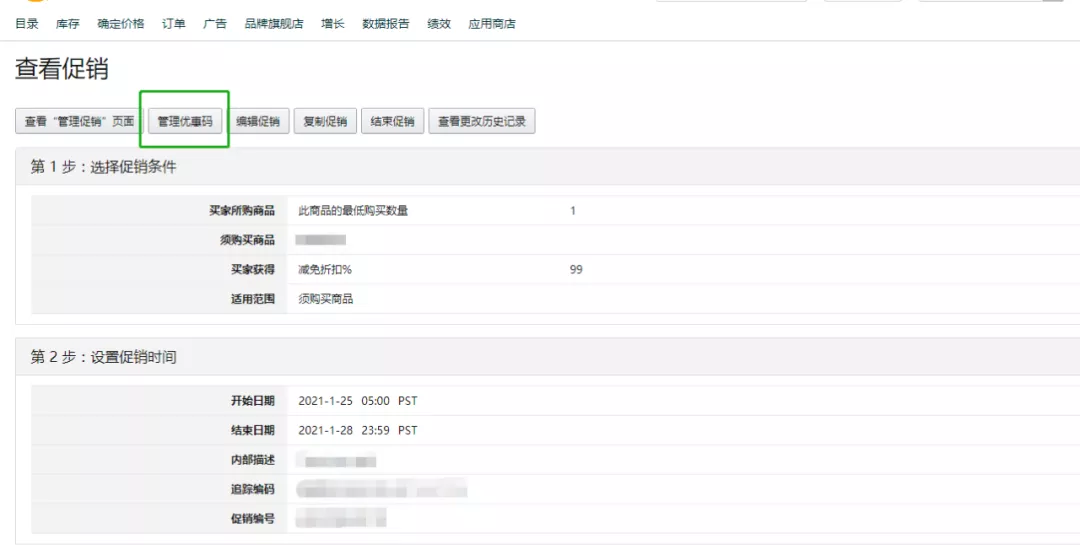Click the 查看"管理促销"页面 button

(x=79, y=121)
